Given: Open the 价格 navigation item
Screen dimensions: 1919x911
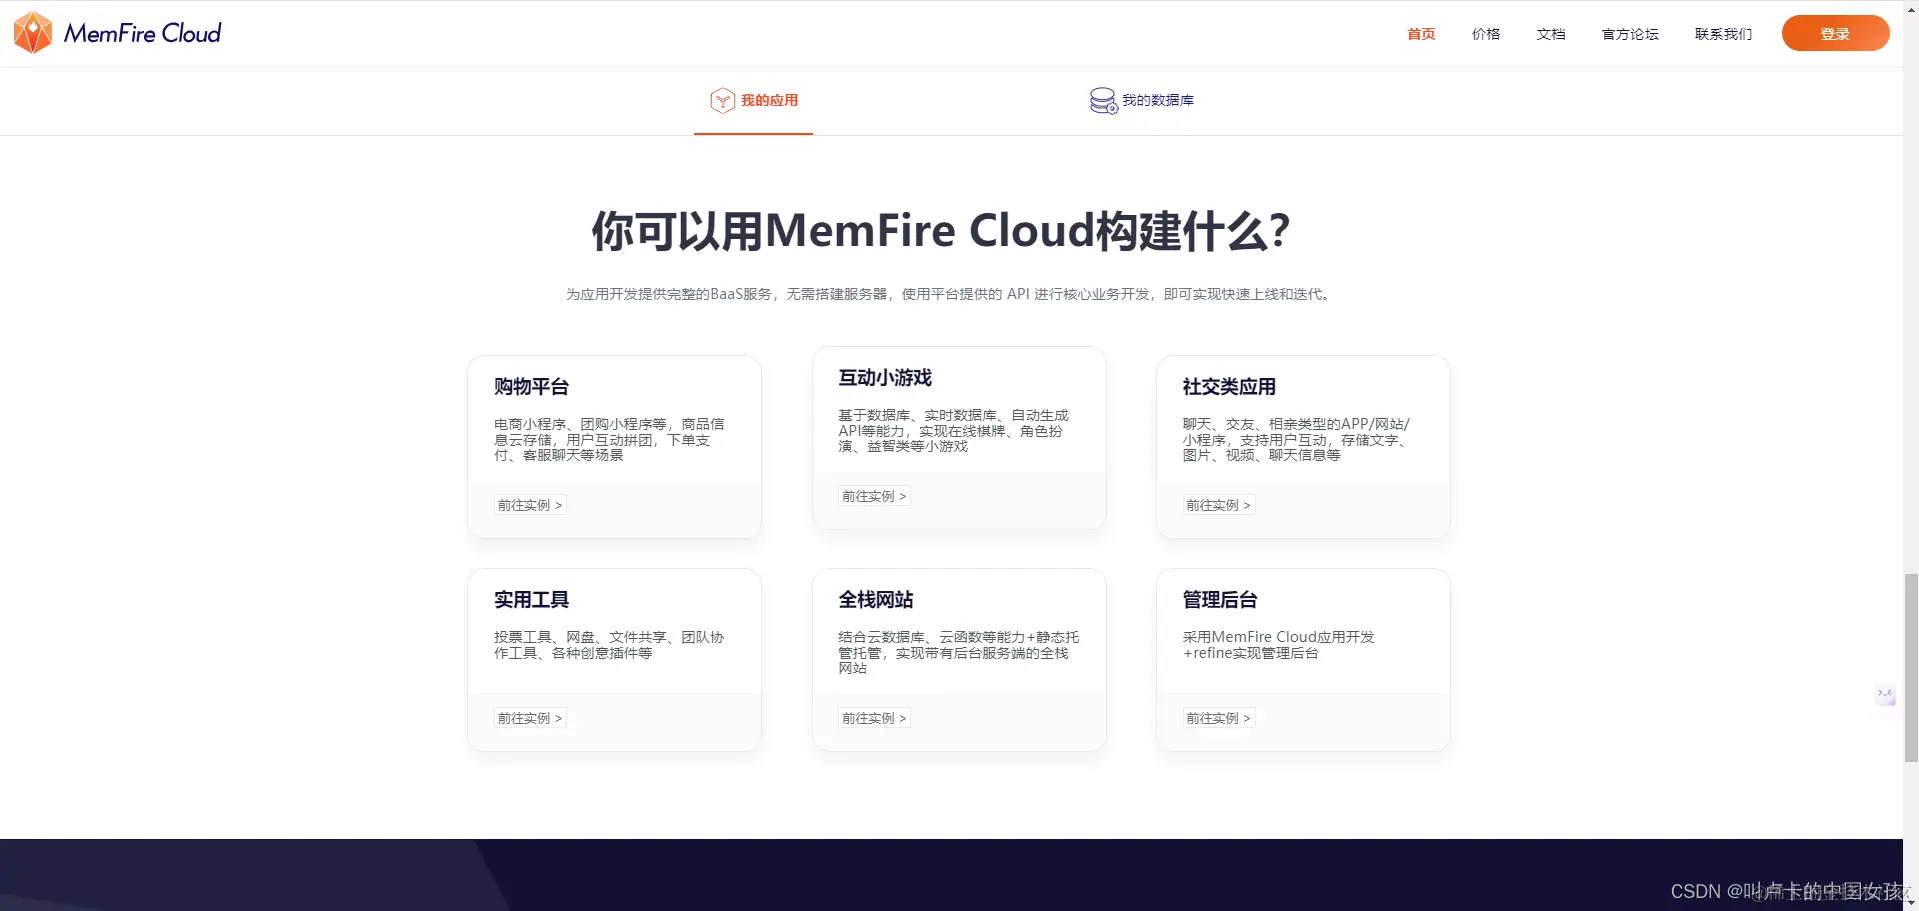Looking at the screenshot, I should coord(1486,34).
